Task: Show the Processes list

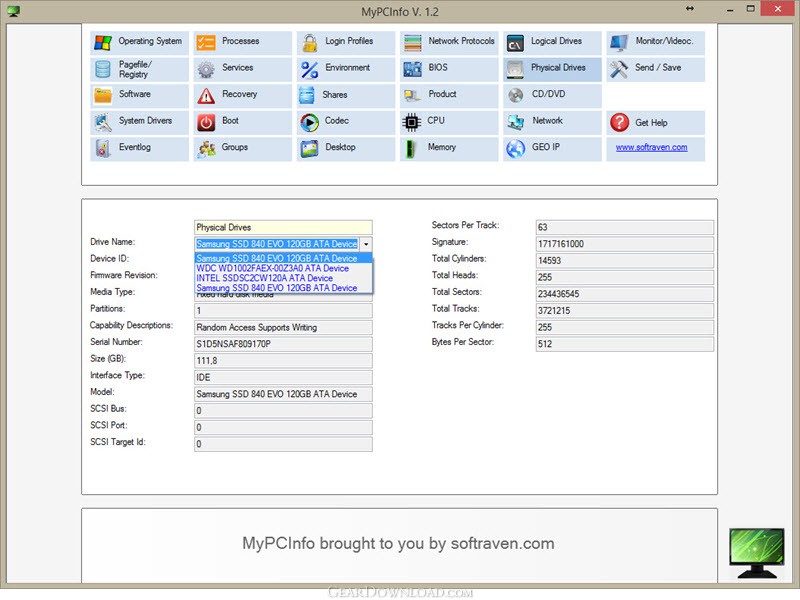Action: click(243, 43)
